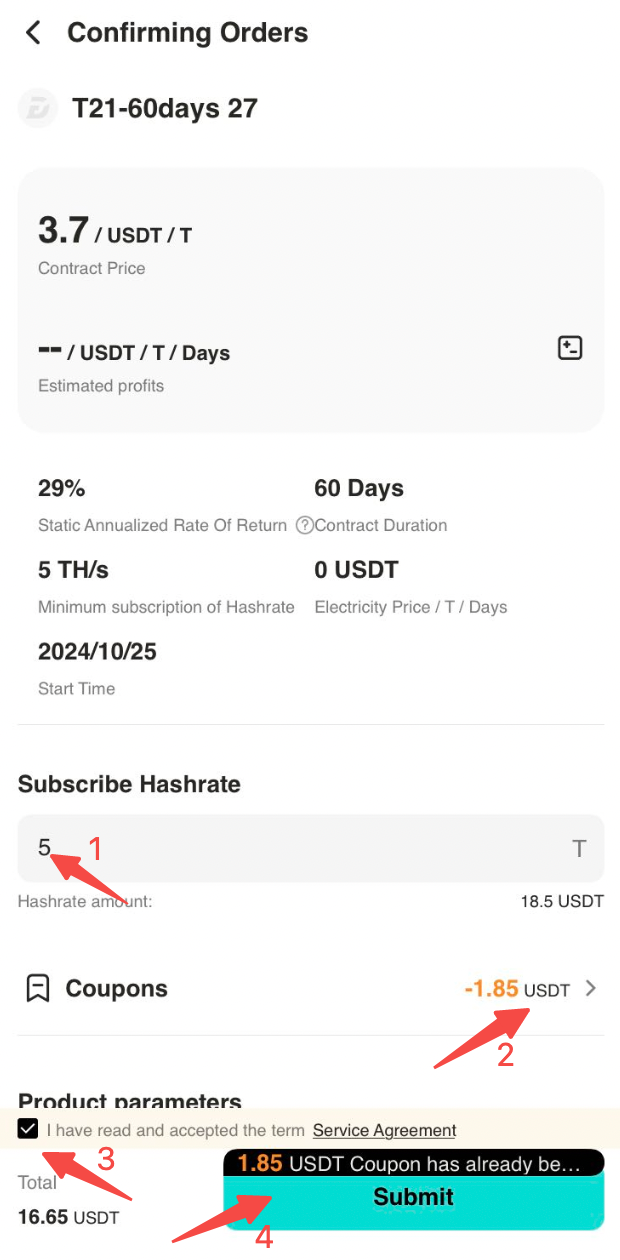This screenshot has width=620, height=1260.
Task: Tap the 60 Days contract duration value
Action: 359,489
